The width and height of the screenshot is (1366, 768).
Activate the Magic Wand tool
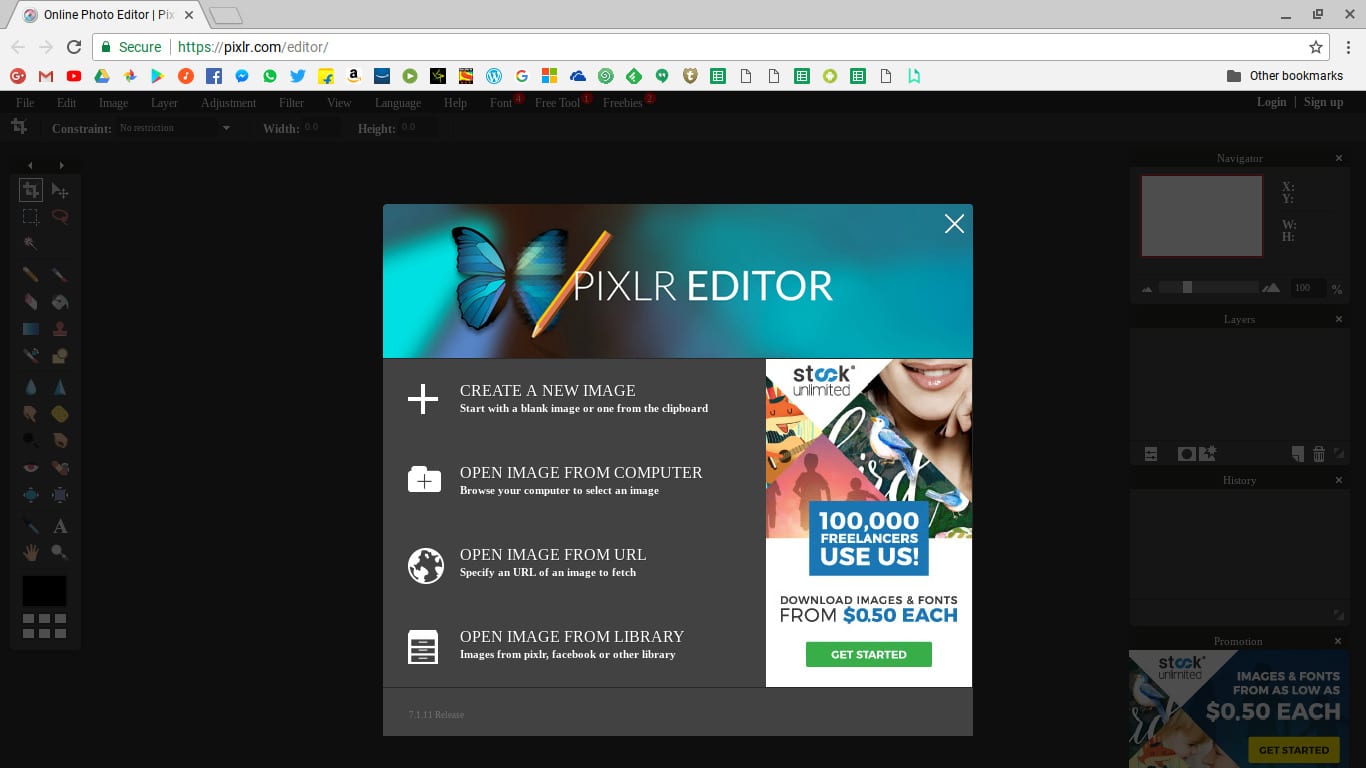[x=31, y=242]
